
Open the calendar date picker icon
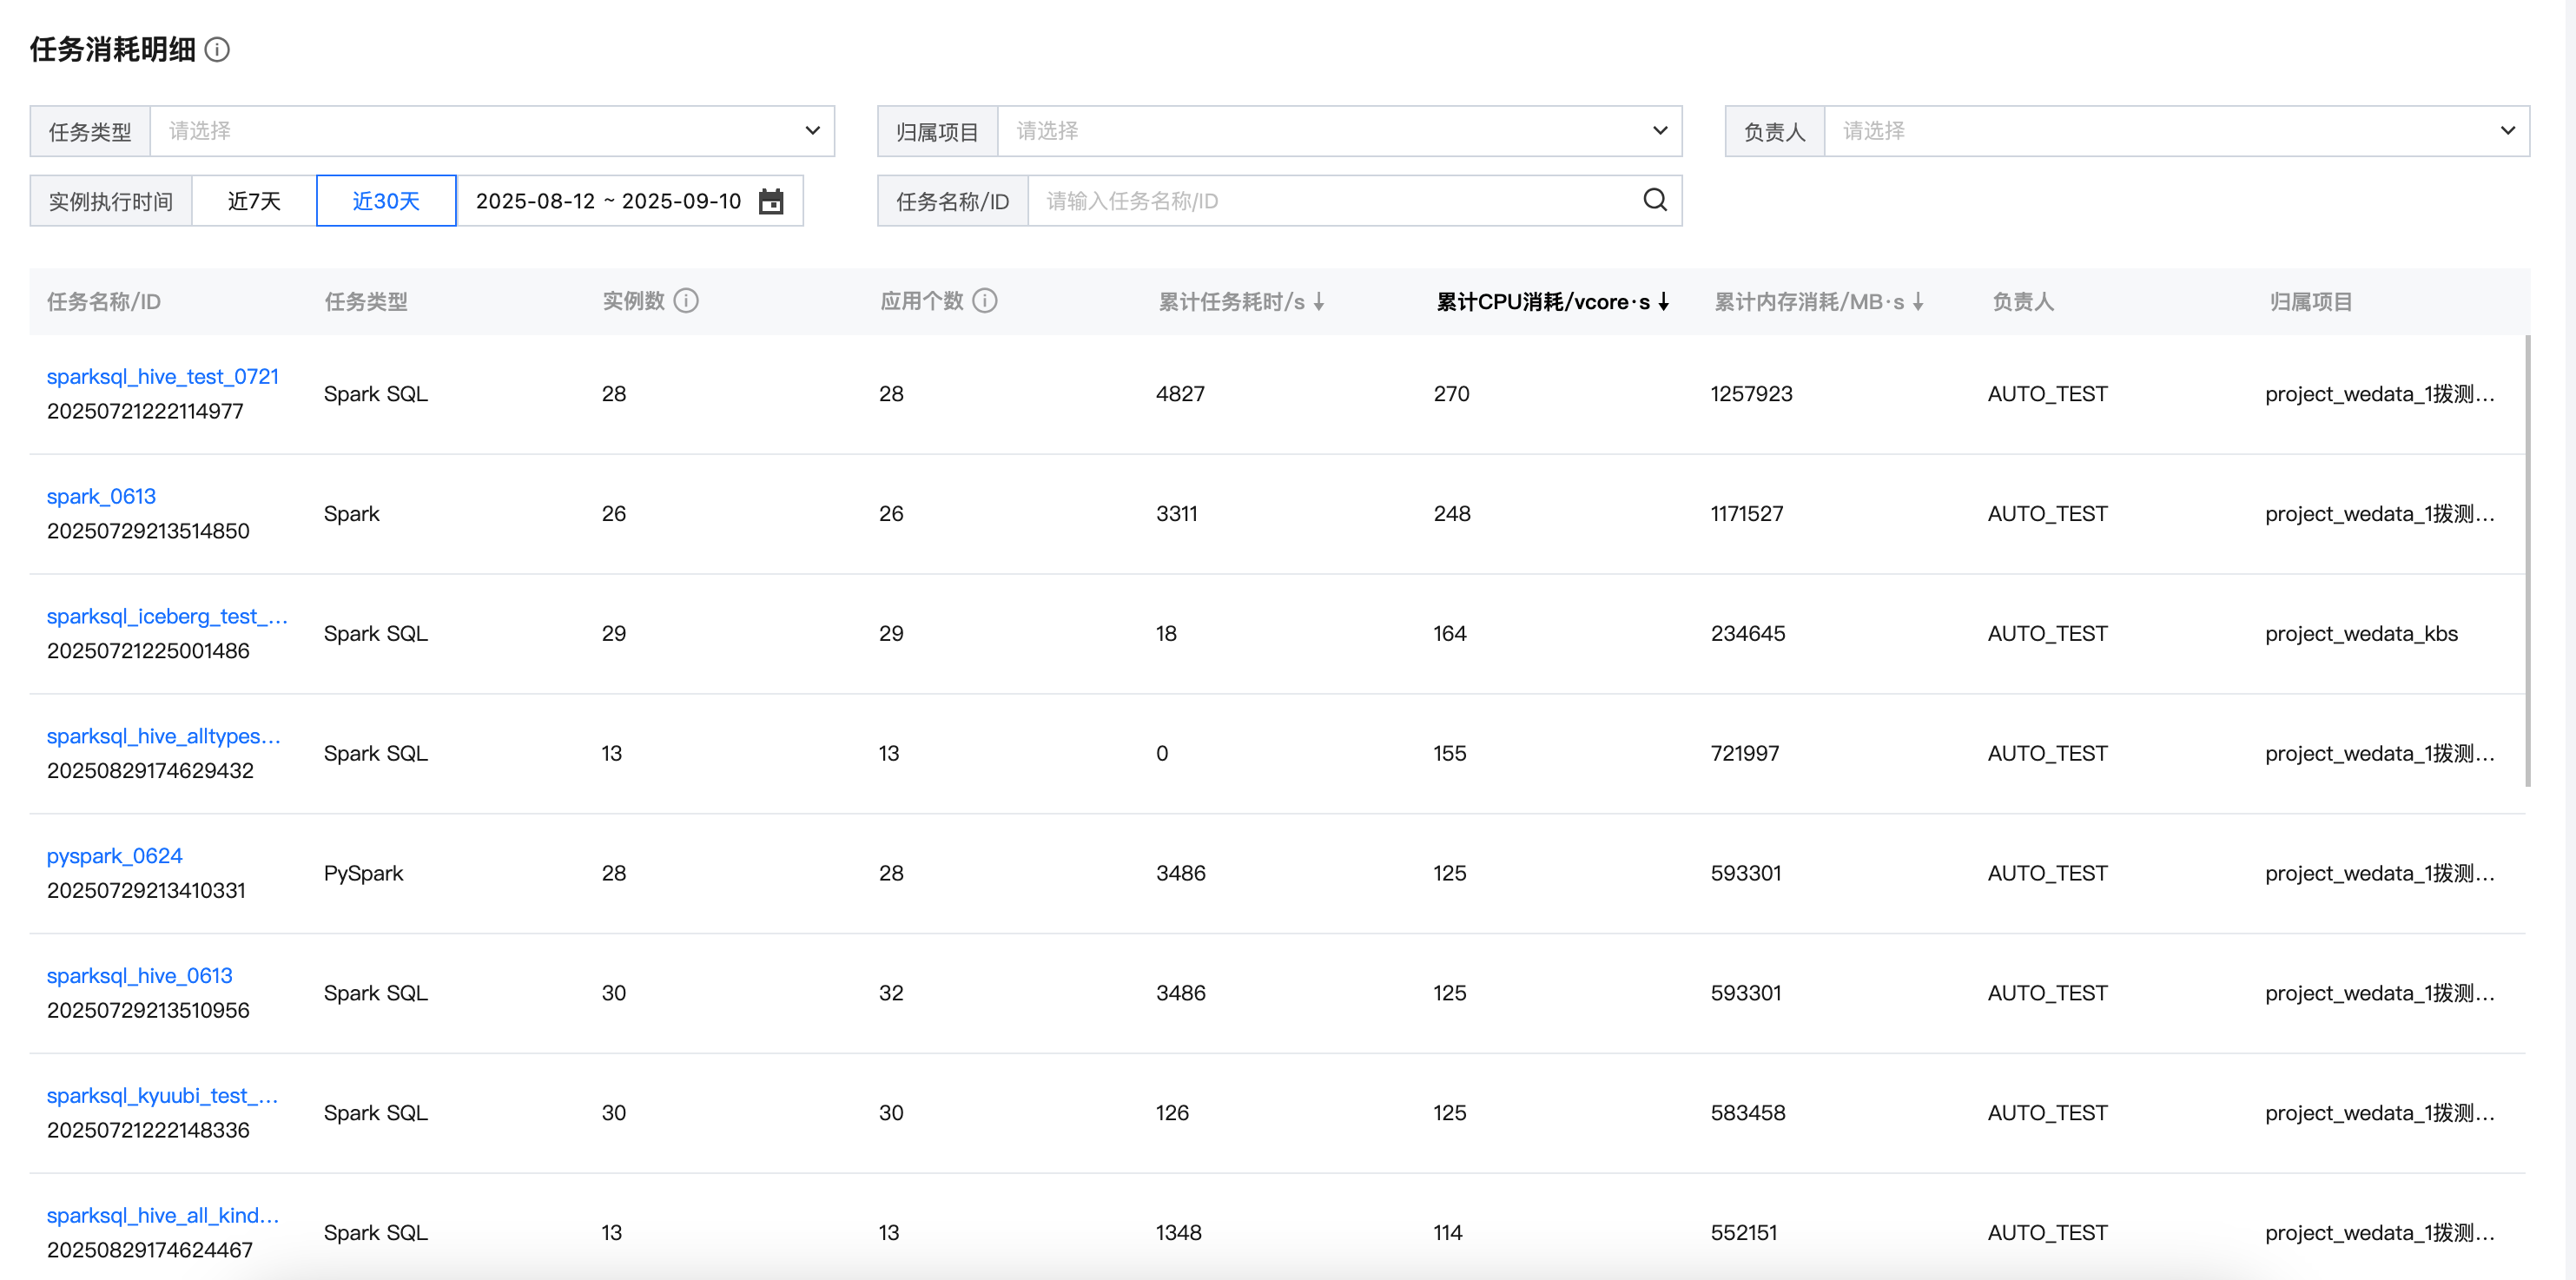[x=771, y=201]
